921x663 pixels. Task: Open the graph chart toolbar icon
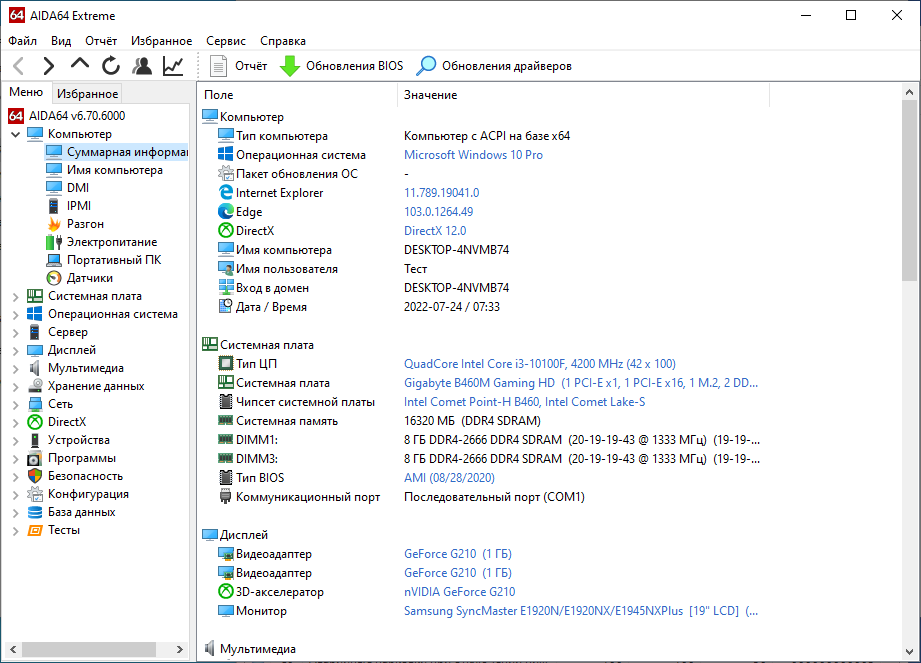tap(173, 66)
